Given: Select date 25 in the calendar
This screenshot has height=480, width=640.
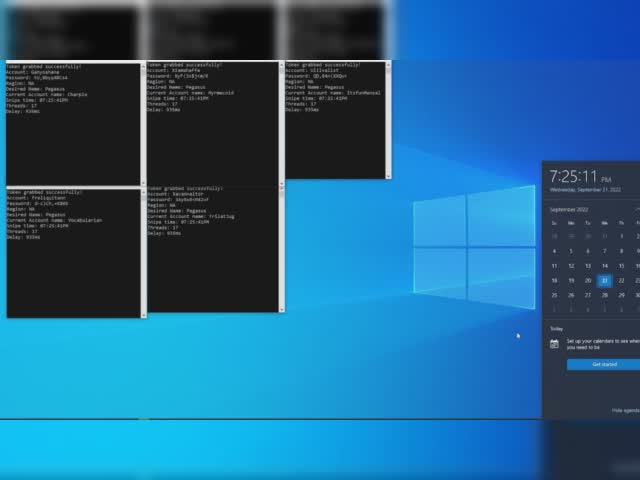Looking at the screenshot, I should [554, 295].
